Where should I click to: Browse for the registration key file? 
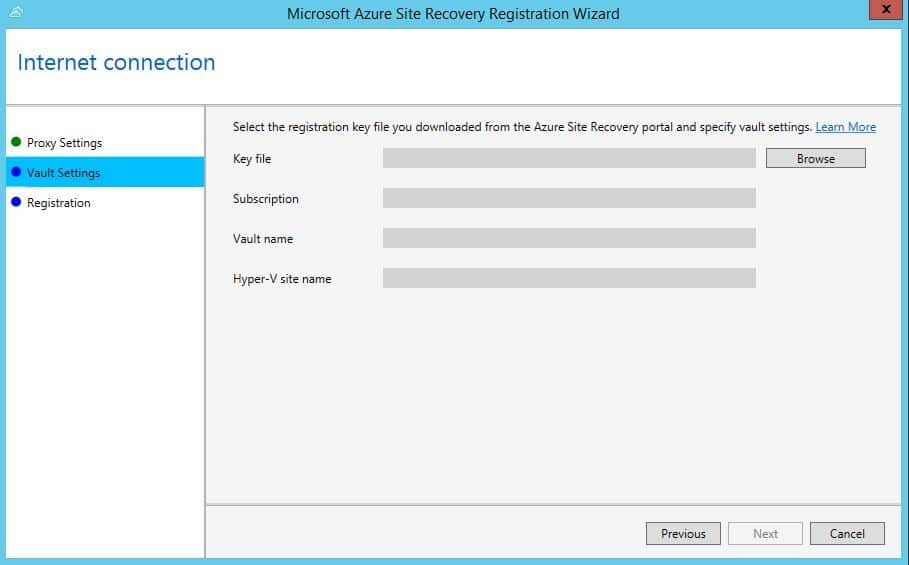coord(815,158)
